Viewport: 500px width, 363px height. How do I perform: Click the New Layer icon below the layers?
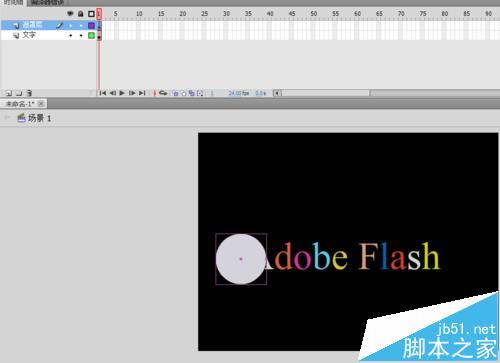[x=9, y=93]
